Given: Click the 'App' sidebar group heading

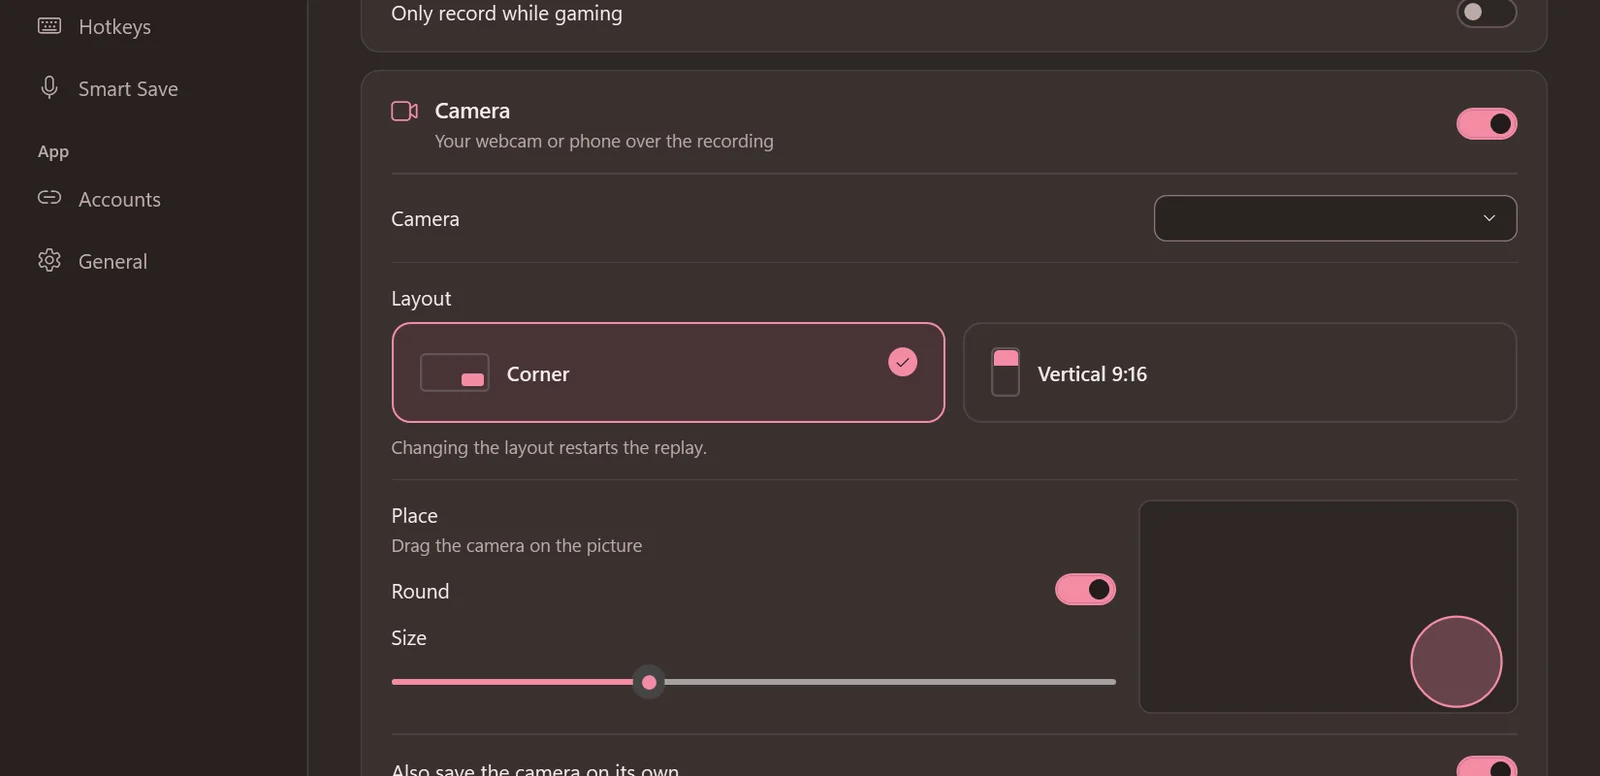Looking at the screenshot, I should point(53,152).
